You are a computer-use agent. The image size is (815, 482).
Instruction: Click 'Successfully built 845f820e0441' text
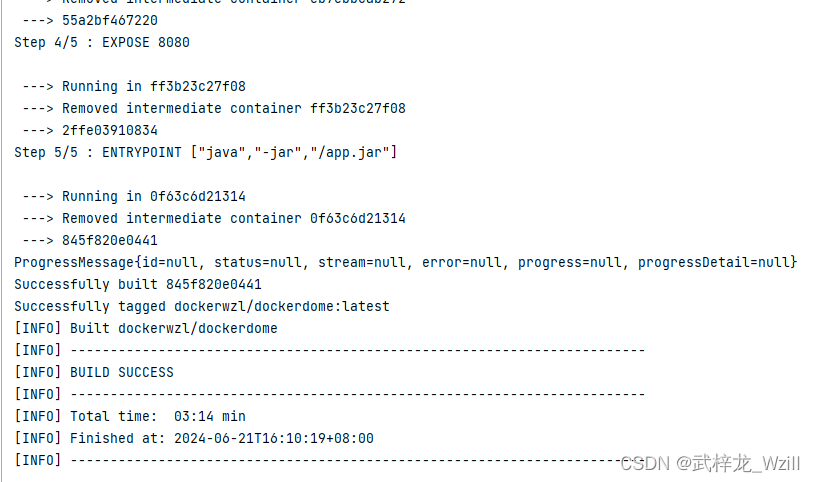(138, 284)
